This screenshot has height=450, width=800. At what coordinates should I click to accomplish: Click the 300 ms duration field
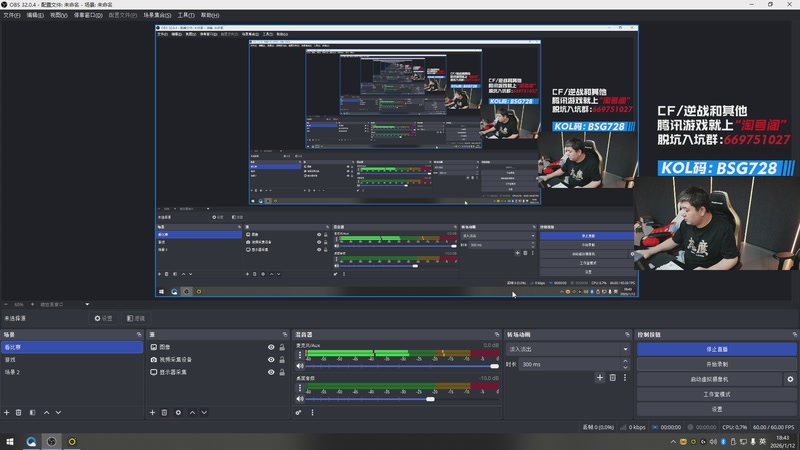coord(569,364)
